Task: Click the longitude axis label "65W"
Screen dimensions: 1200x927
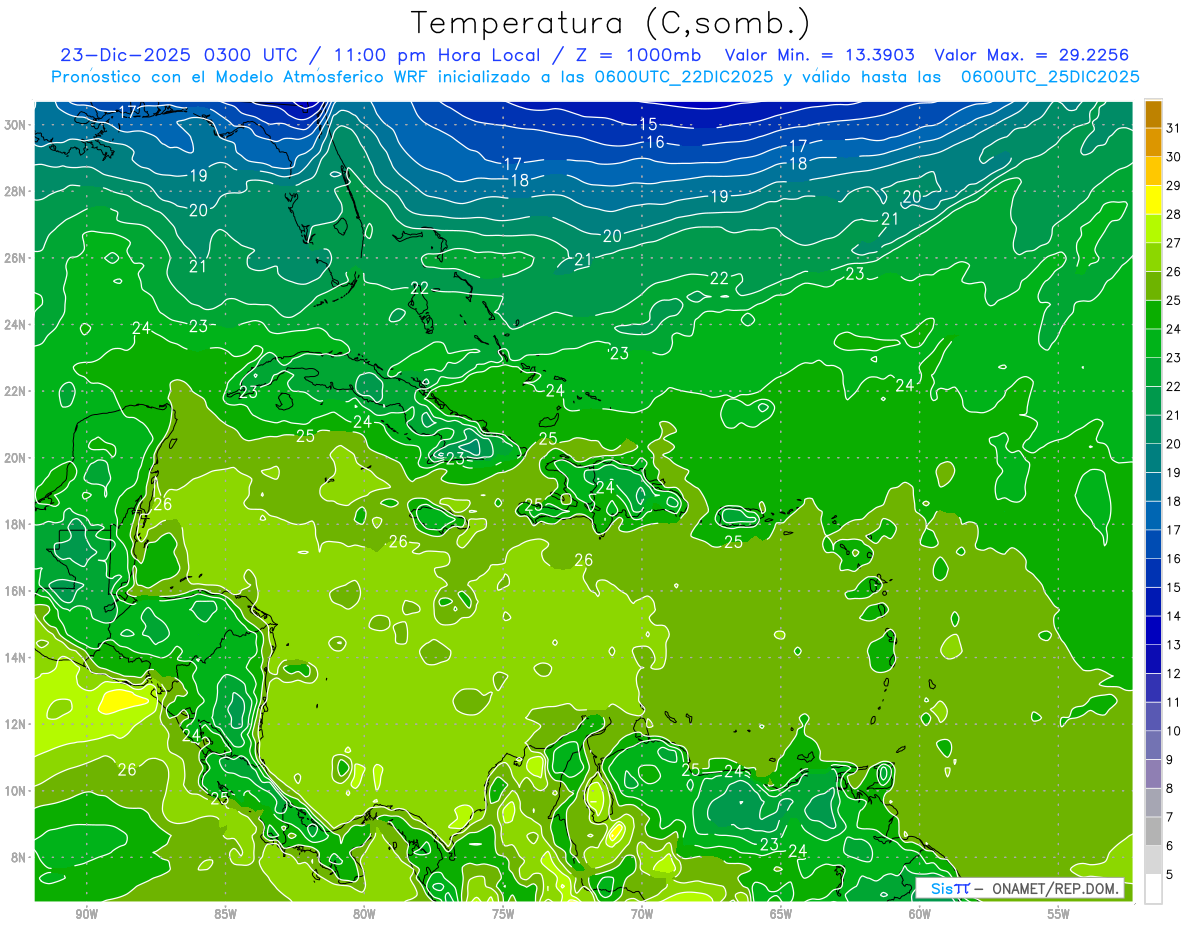Action: (781, 913)
